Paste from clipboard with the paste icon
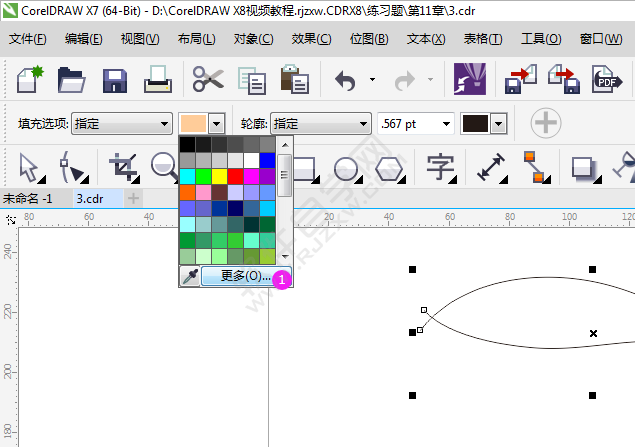This screenshot has height=447, width=635. (x=295, y=79)
